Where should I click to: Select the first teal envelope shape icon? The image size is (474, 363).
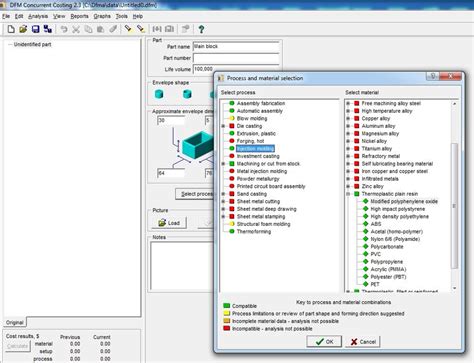pyautogui.click(x=159, y=94)
